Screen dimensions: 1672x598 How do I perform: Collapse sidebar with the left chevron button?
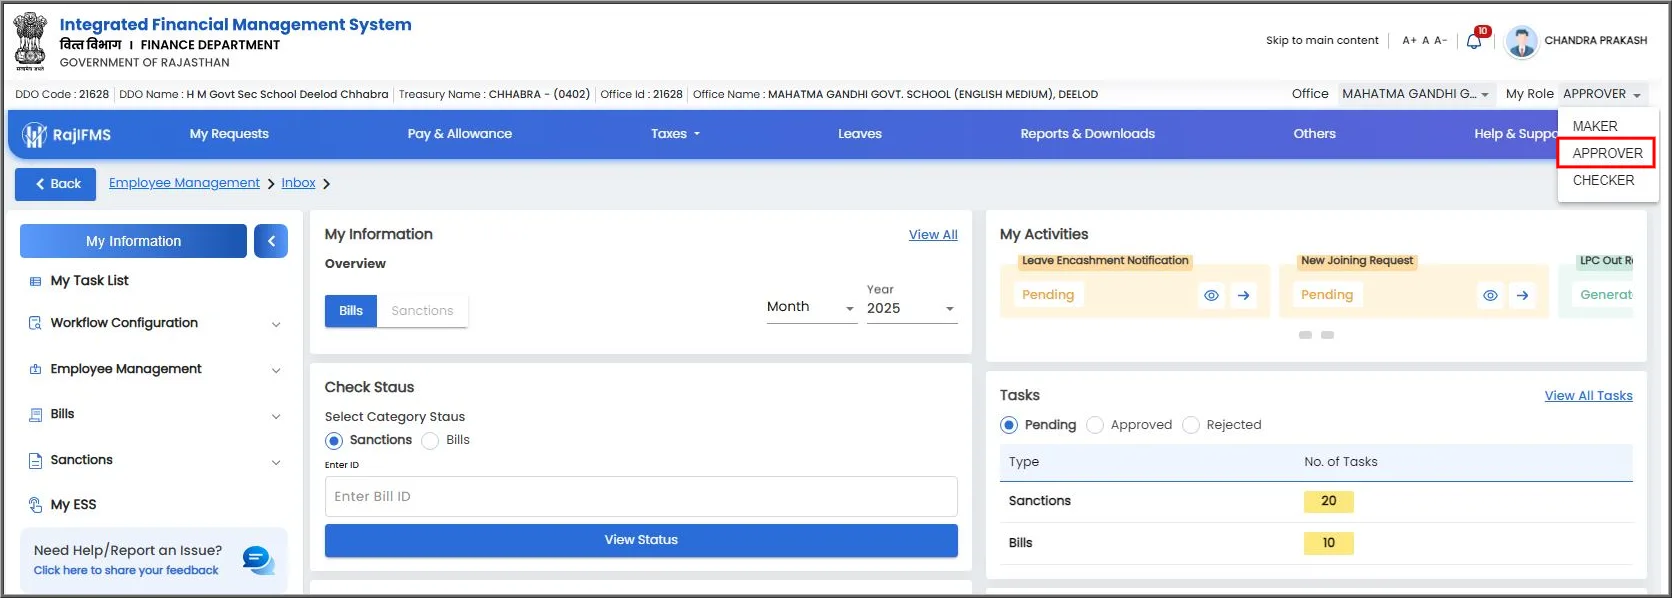pos(271,241)
